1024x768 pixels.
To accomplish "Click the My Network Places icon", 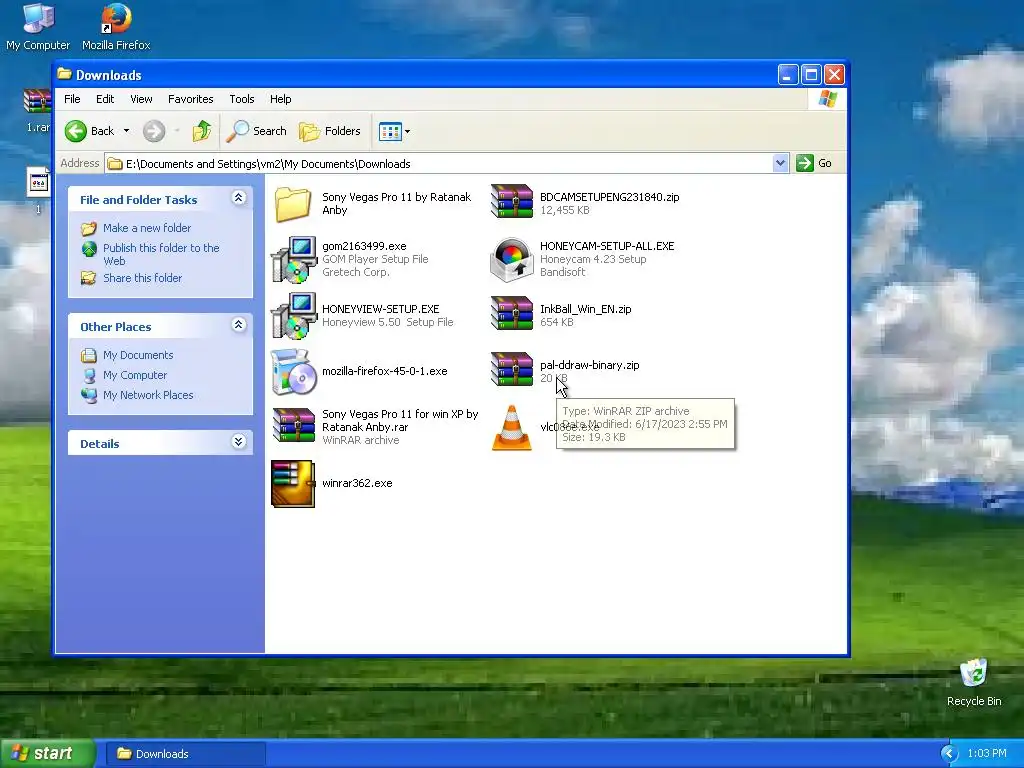I will tap(89, 395).
